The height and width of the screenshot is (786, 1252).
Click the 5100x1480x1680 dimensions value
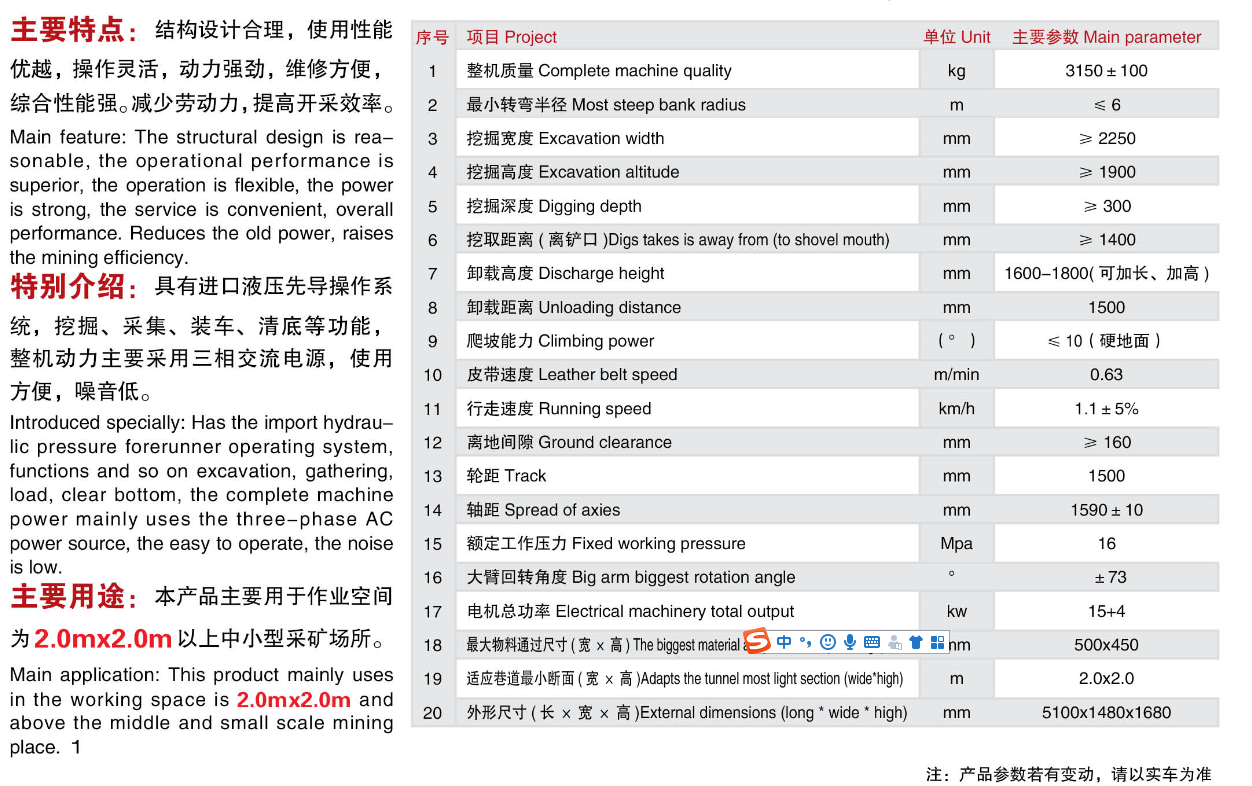tap(1106, 713)
